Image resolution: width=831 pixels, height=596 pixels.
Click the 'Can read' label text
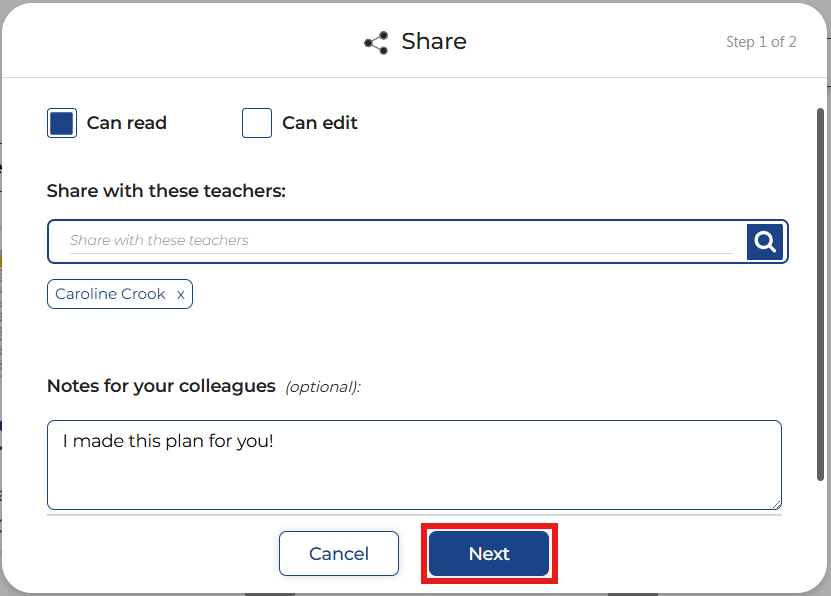[127, 123]
